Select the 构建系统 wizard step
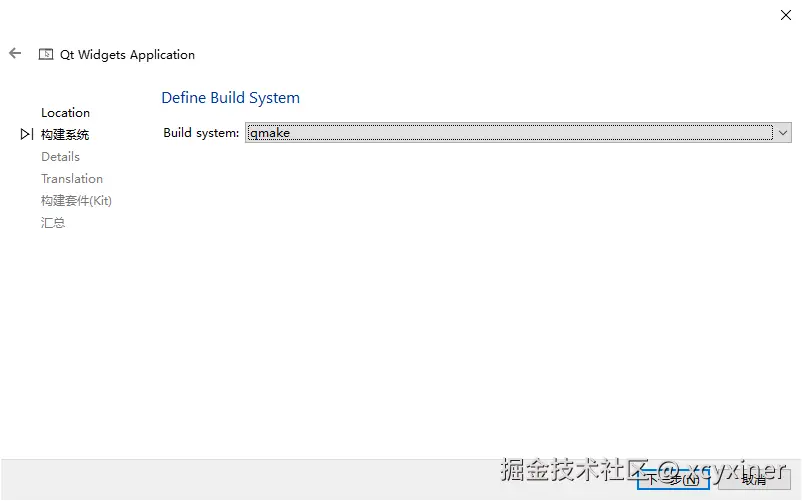Screen dimensions: 802x501 tap(65, 134)
